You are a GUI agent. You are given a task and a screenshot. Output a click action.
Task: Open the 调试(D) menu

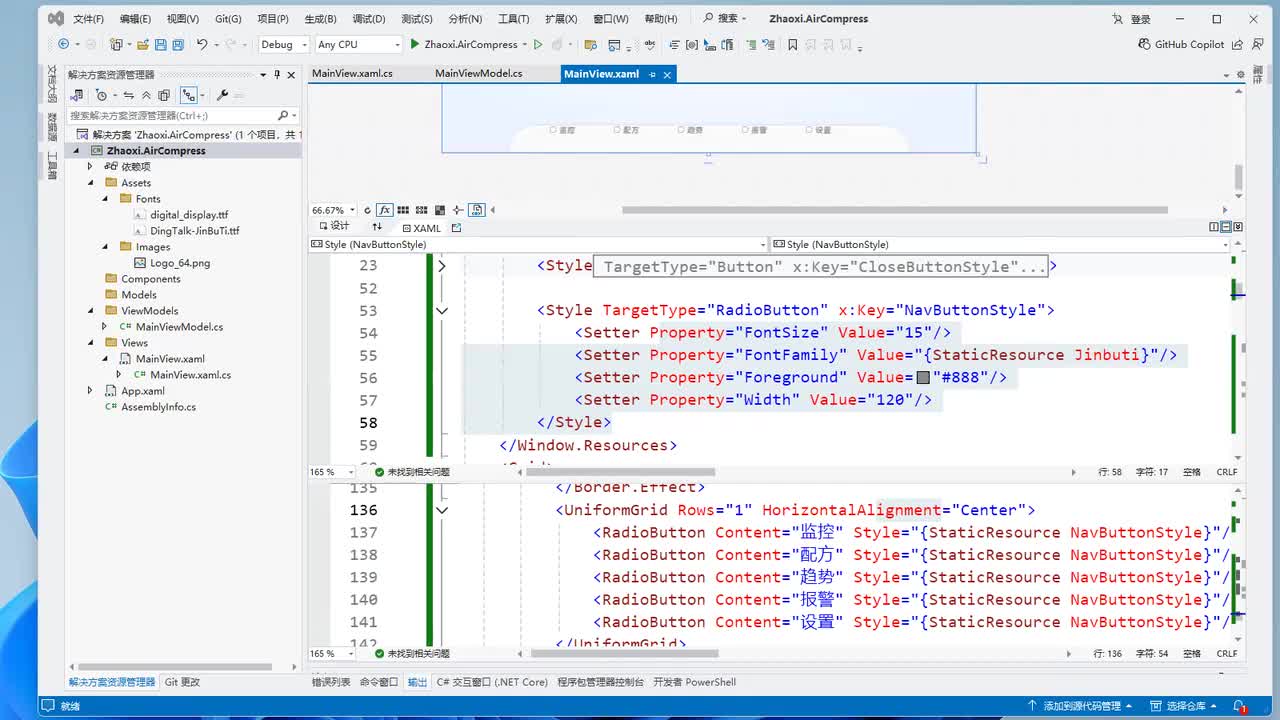tap(369, 19)
